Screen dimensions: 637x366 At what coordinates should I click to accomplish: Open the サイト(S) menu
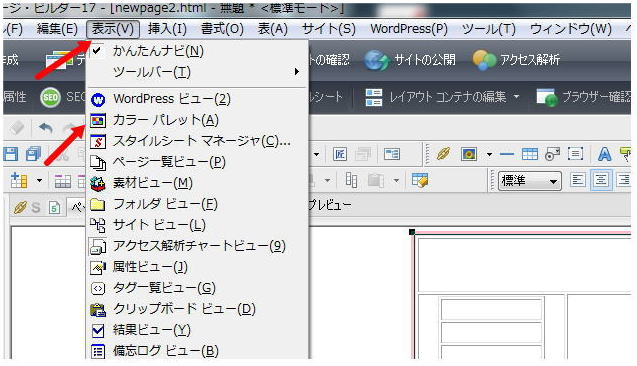(329, 29)
